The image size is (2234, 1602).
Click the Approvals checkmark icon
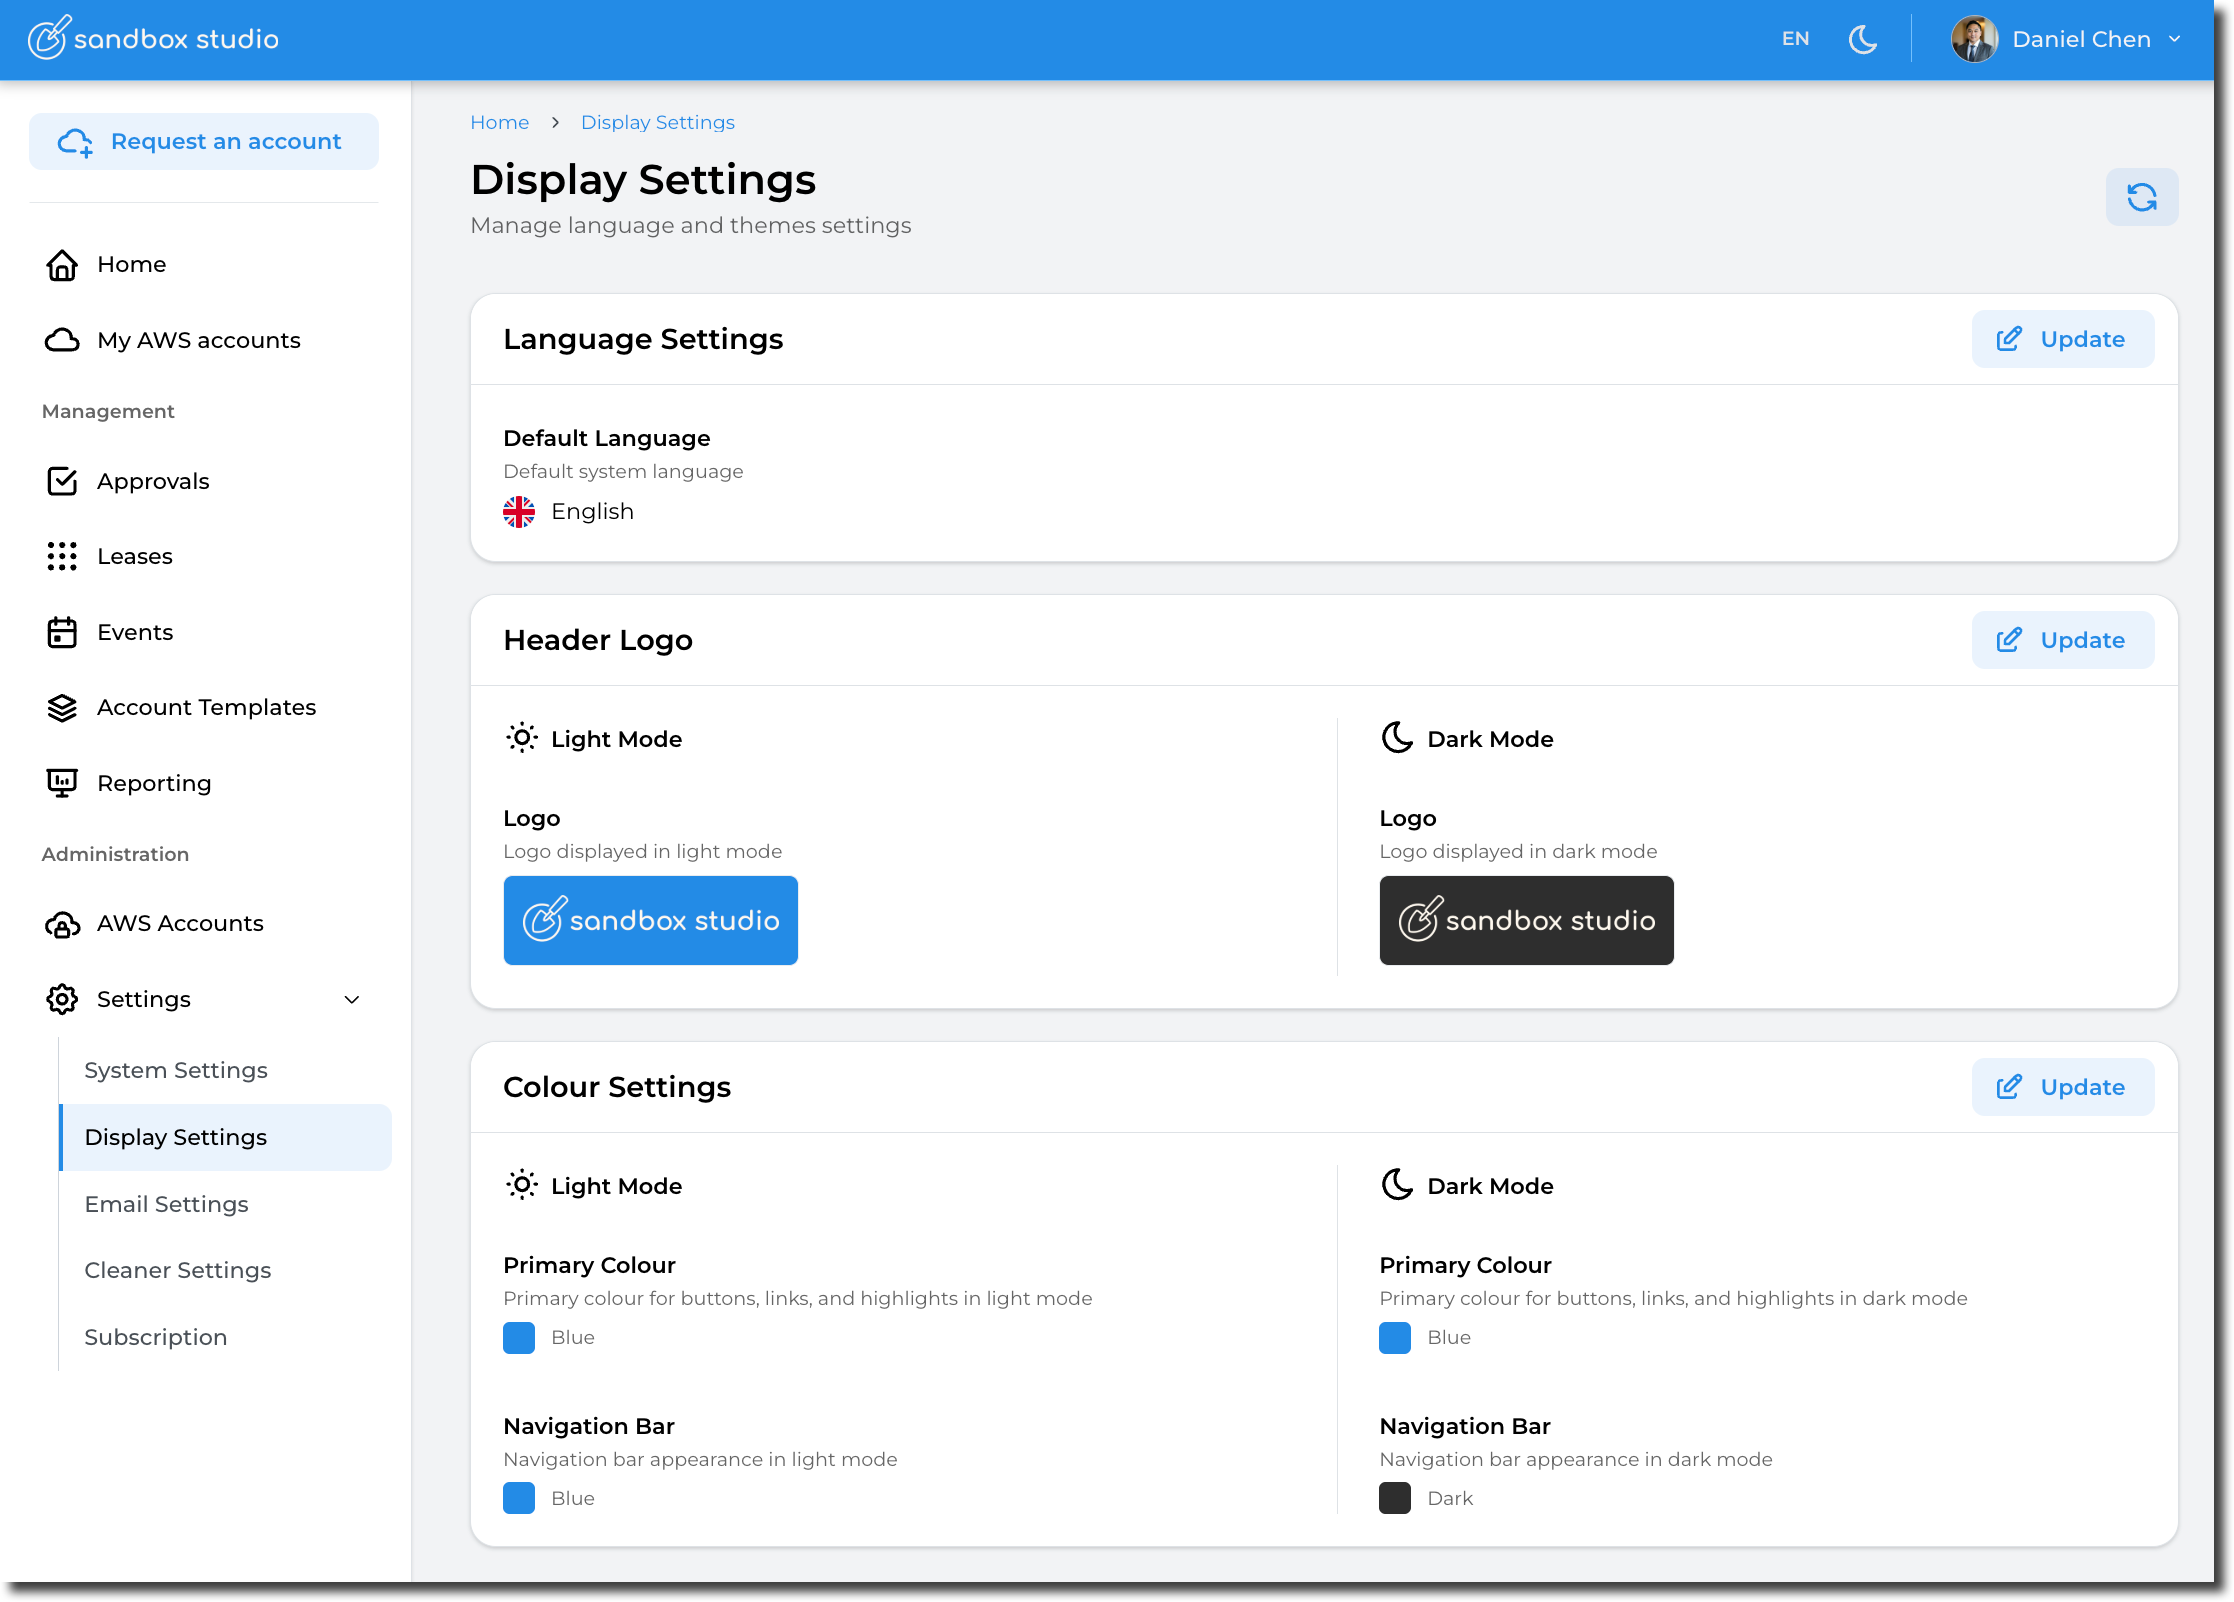pyautogui.click(x=62, y=481)
